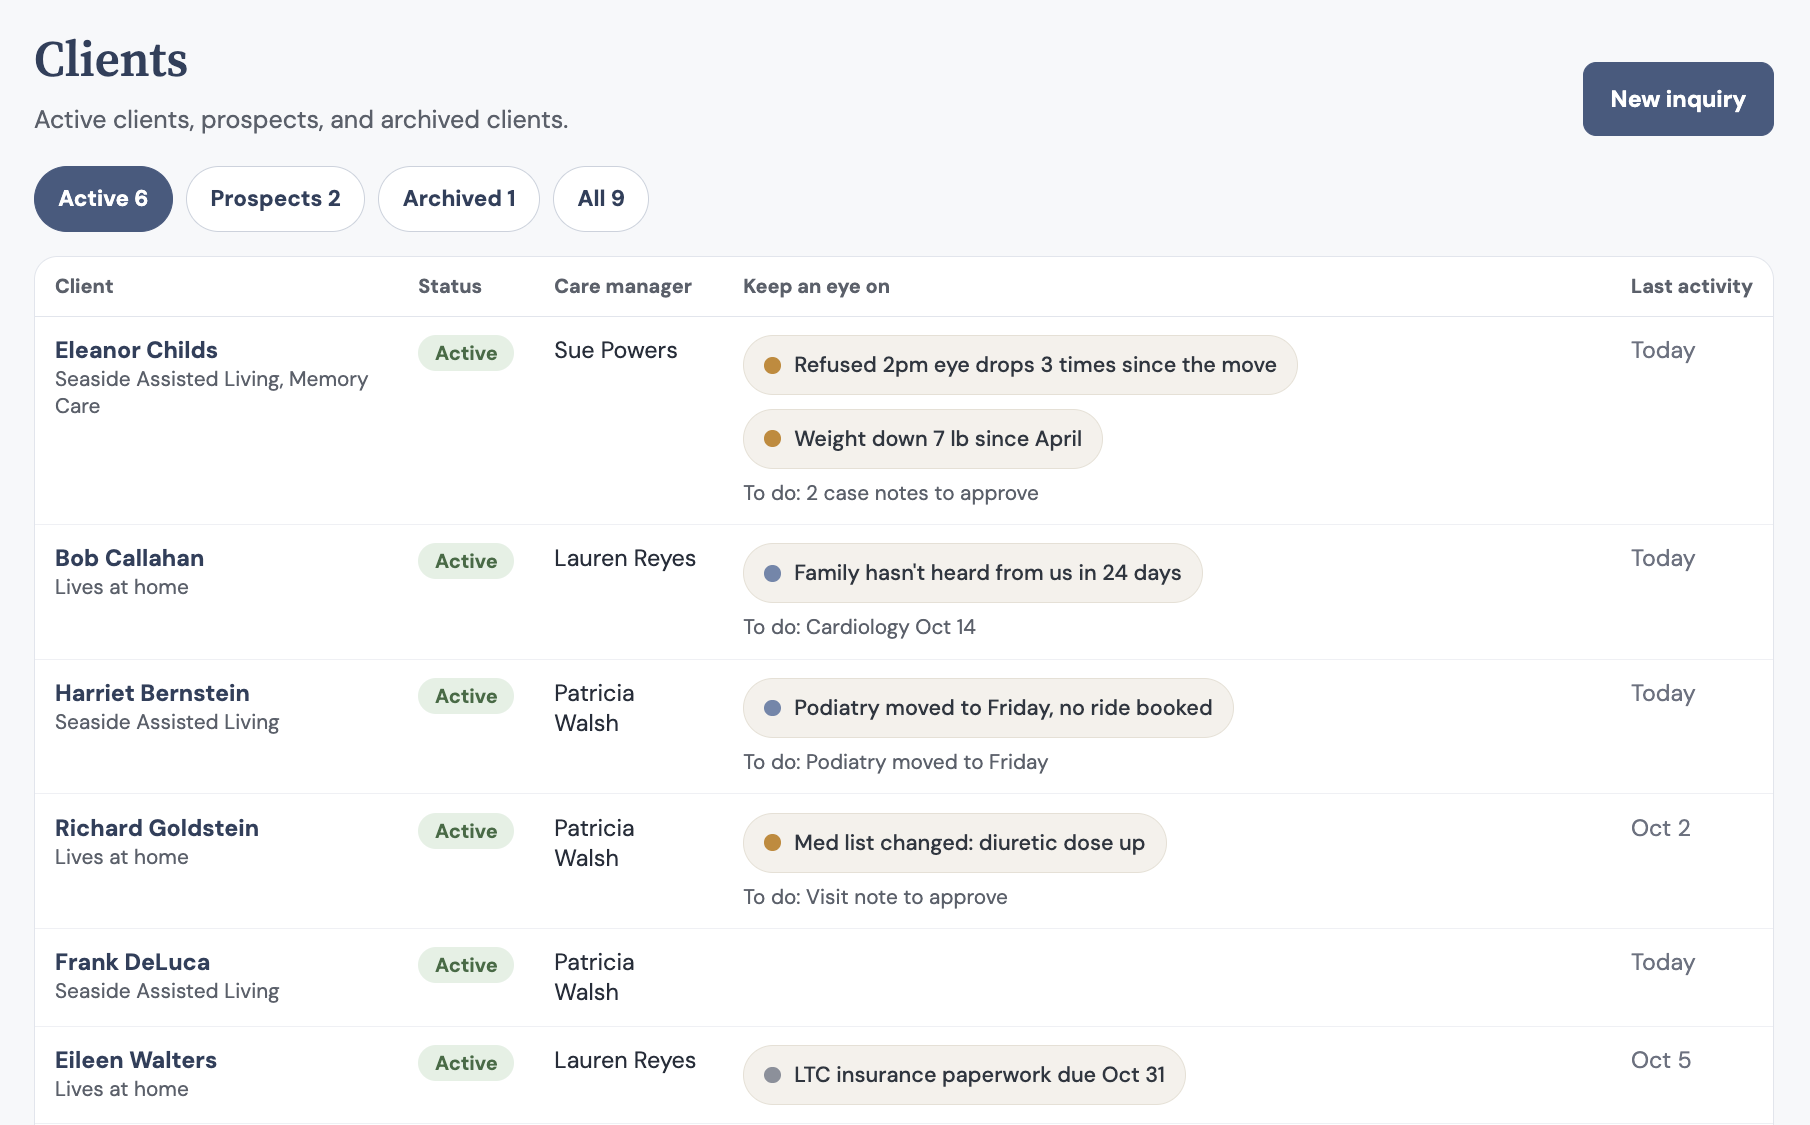Click 'LTC insurance paperwork due Oct 31' chip

tap(964, 1075)
